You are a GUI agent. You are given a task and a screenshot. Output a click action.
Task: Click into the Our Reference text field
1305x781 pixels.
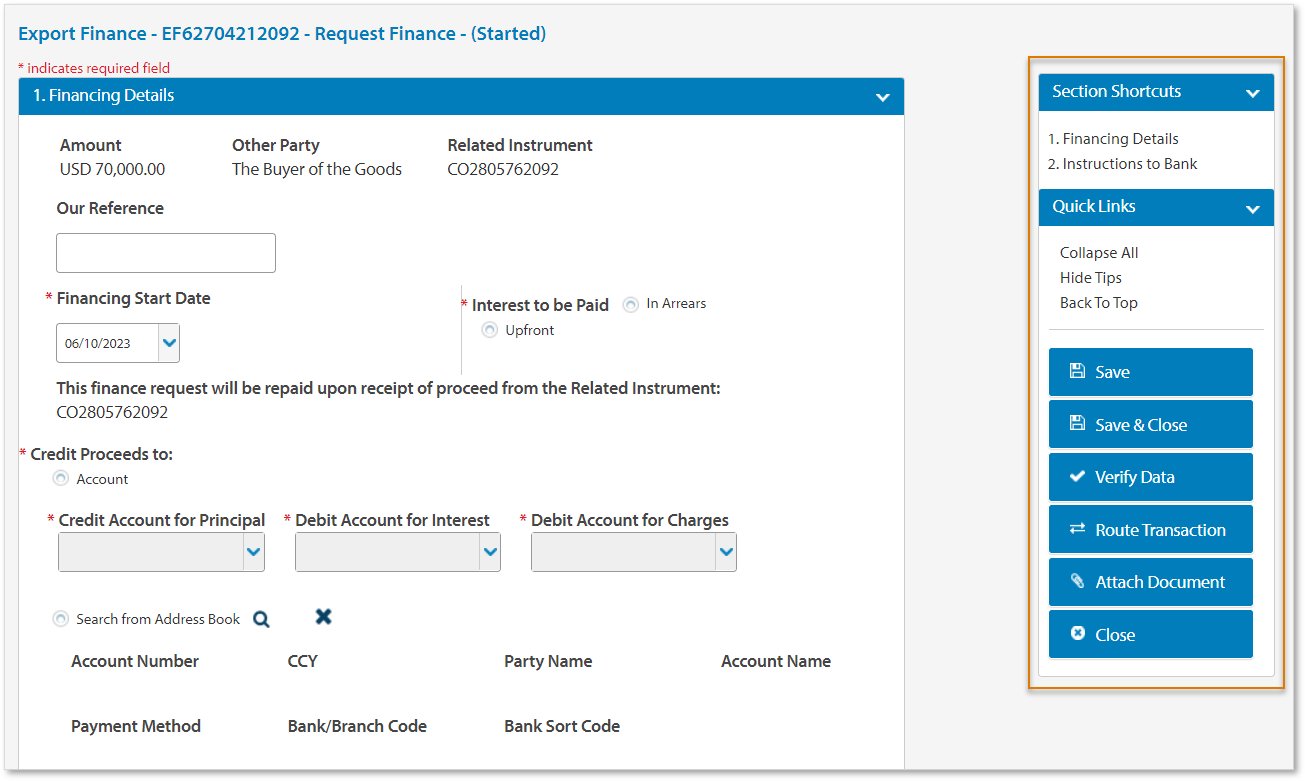tap(166, 253)
